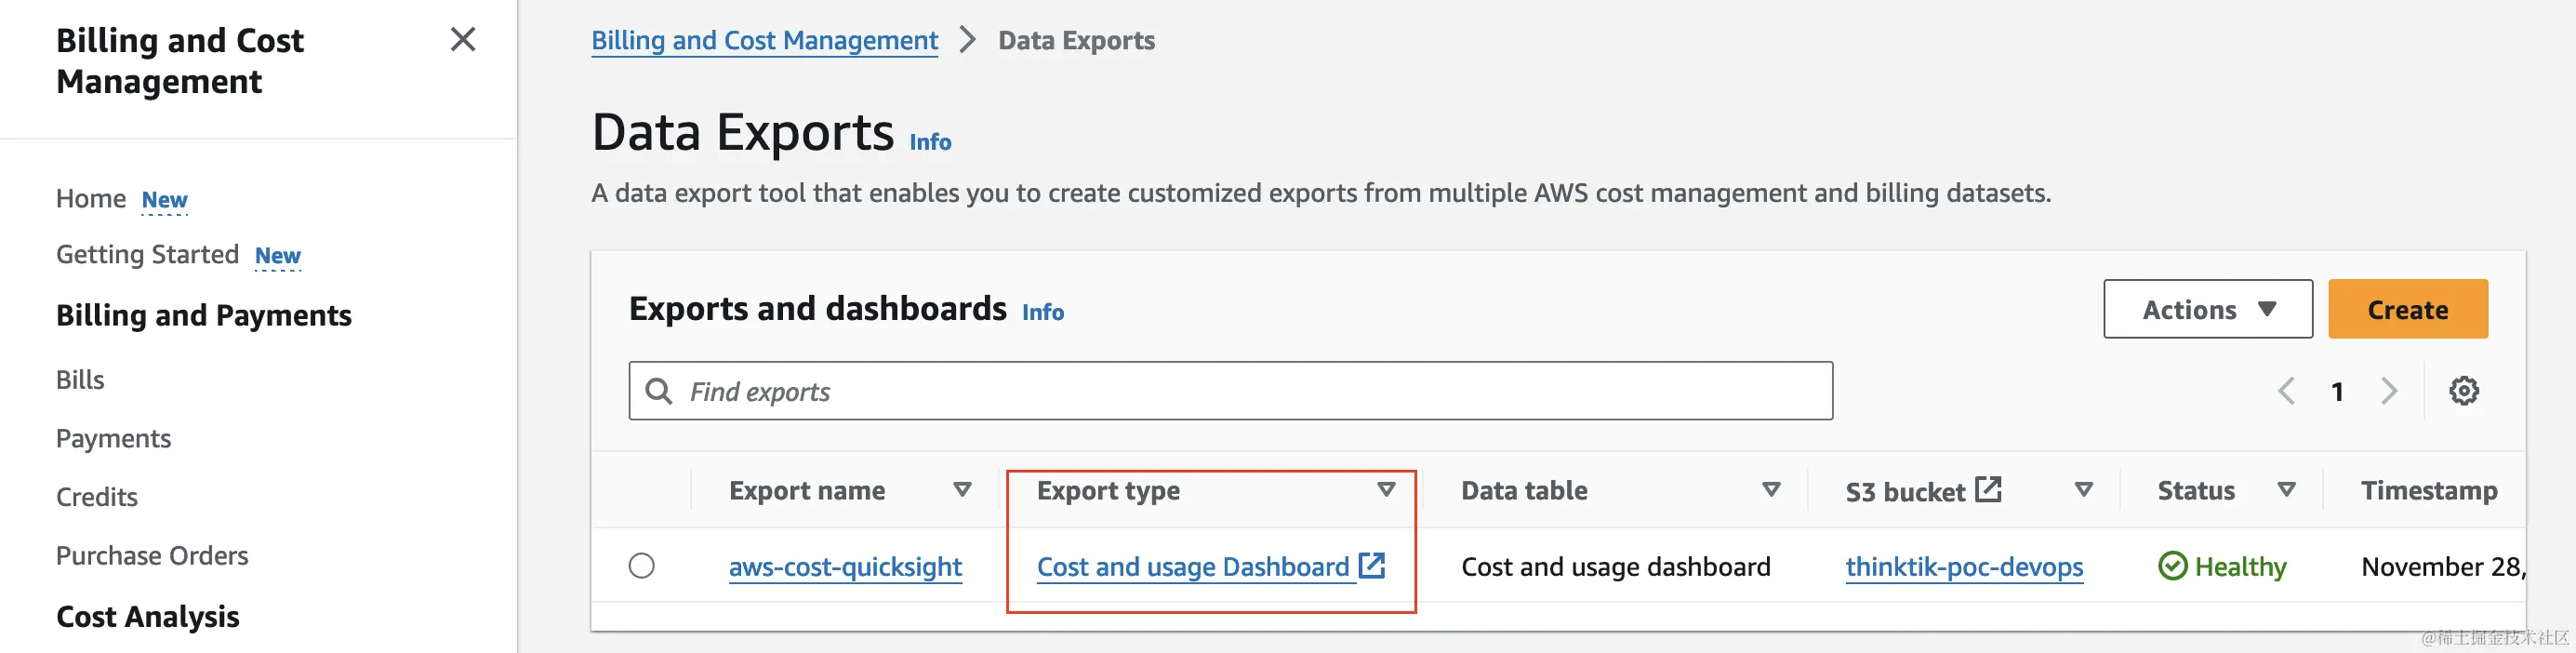
Task: Click the Healthy status check icon
Action: pos(2172,566)
